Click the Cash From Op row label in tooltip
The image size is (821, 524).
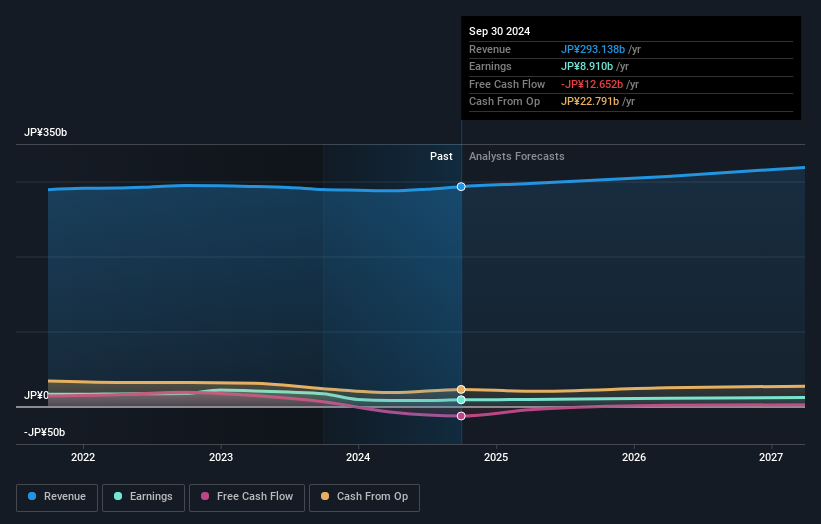point(504,102)
